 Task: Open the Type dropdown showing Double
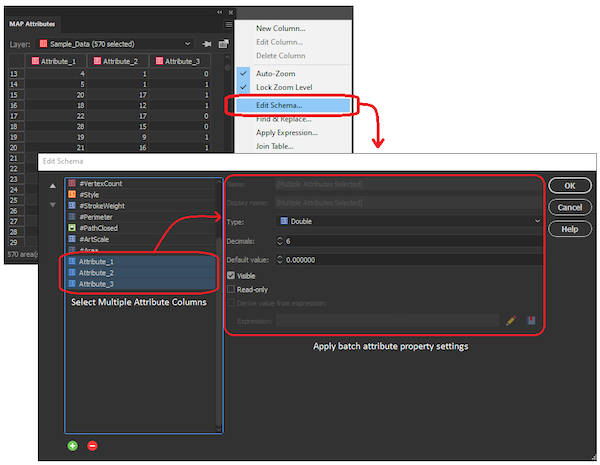(x=409, y=221)
